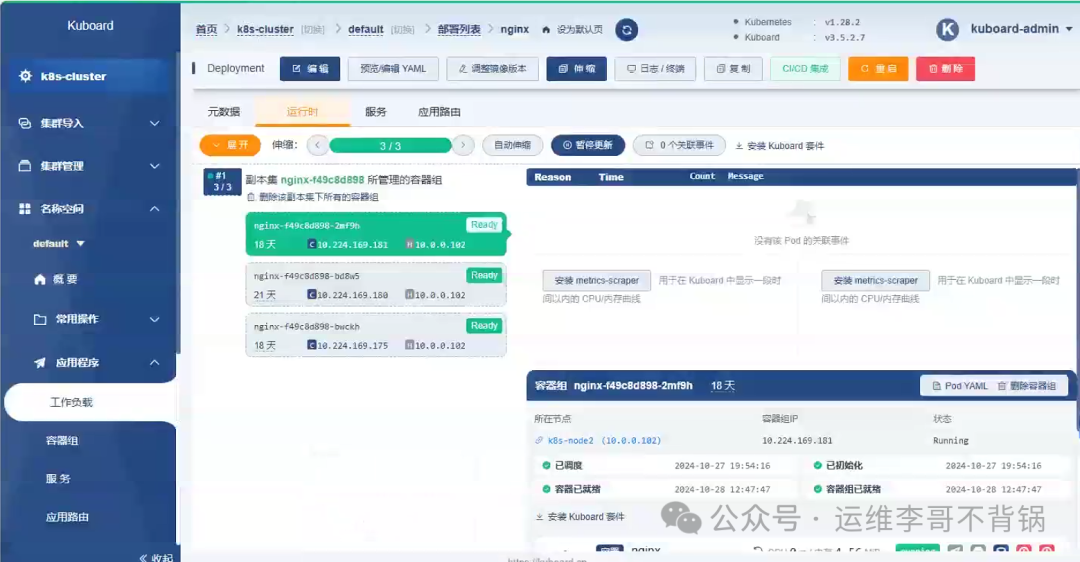Click the orange 重启 button
This screenshot has width=1080, height=562.
pos(878,69)
